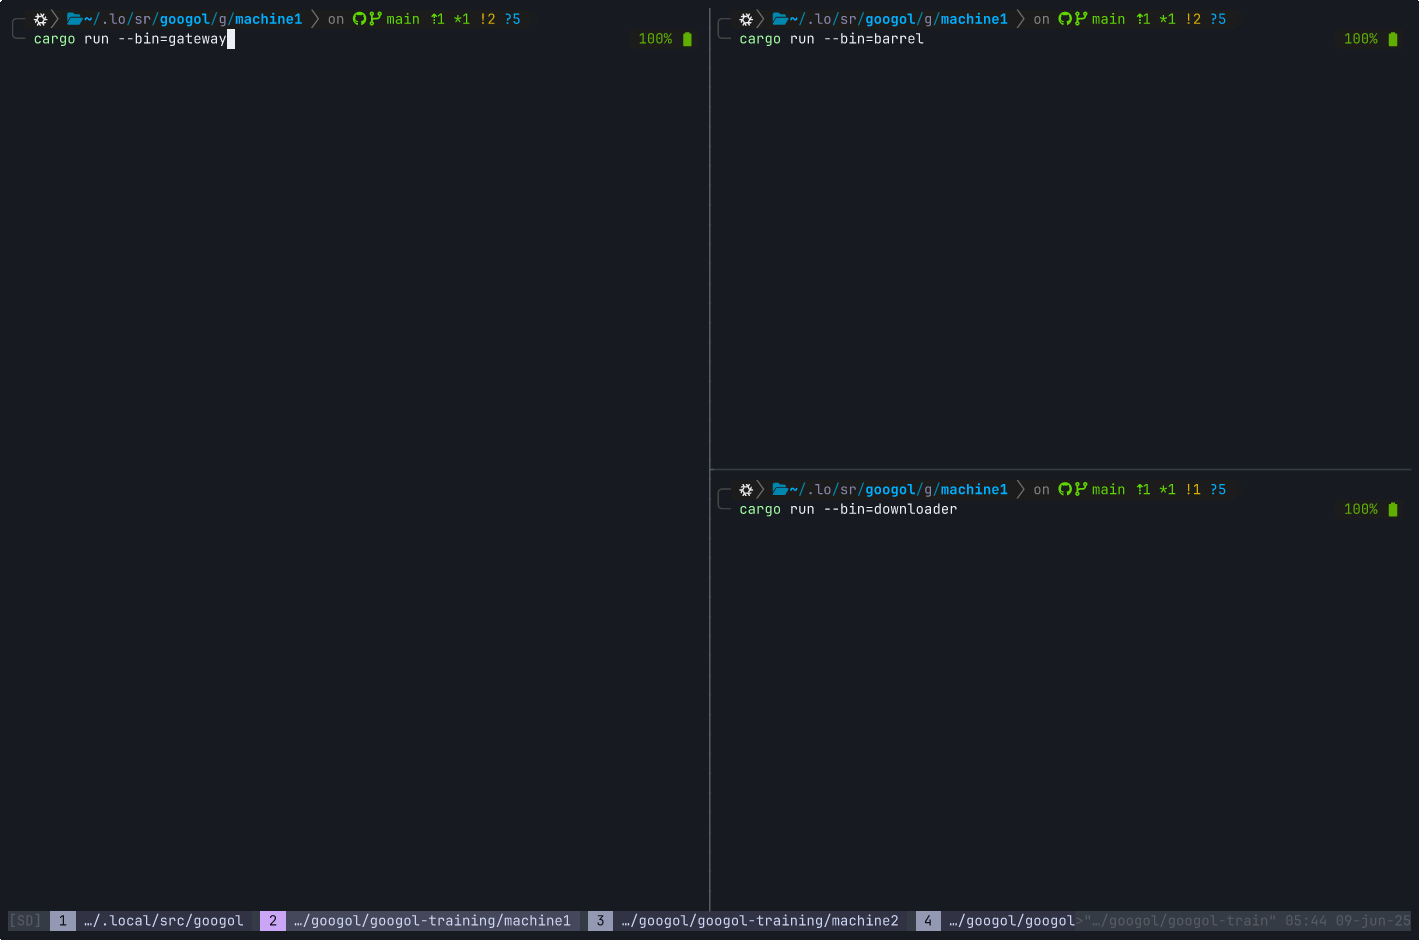The width and height of the screenshot is (1419, 940).
Task: Click the "main" branch name in barrel pane
Action: click(1108, 19)
